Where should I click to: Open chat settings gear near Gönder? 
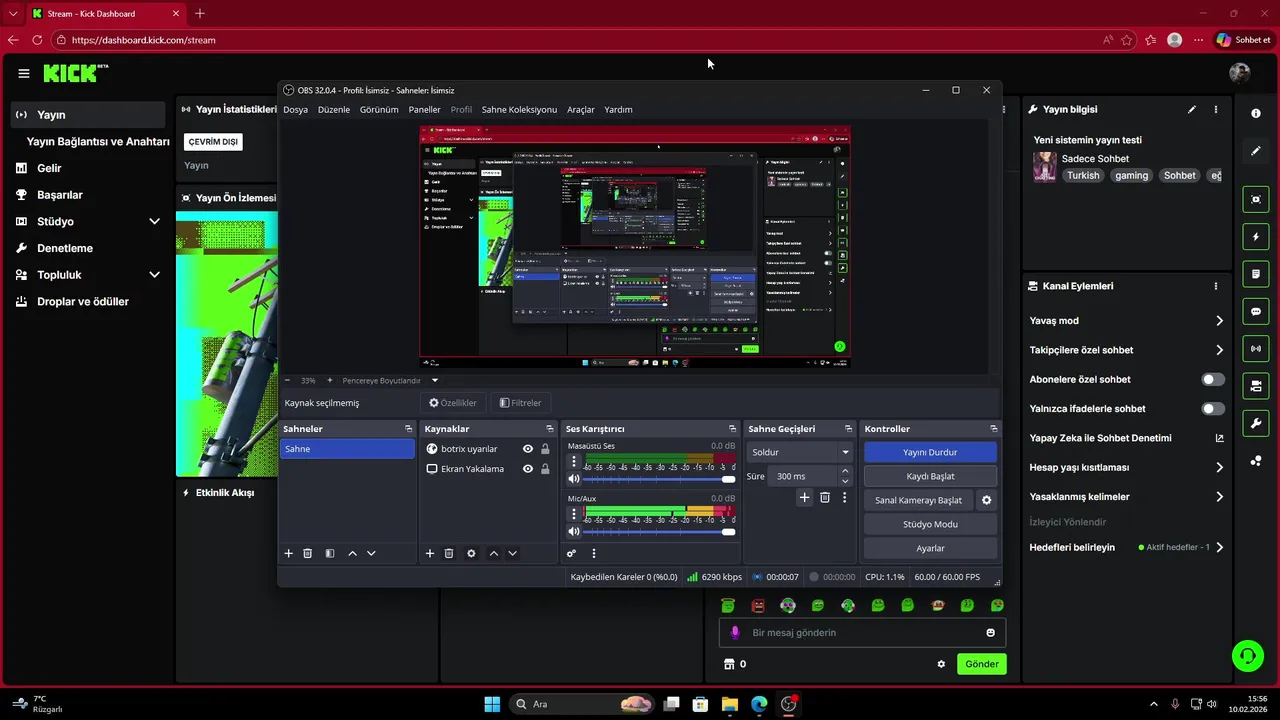[941, 664]
